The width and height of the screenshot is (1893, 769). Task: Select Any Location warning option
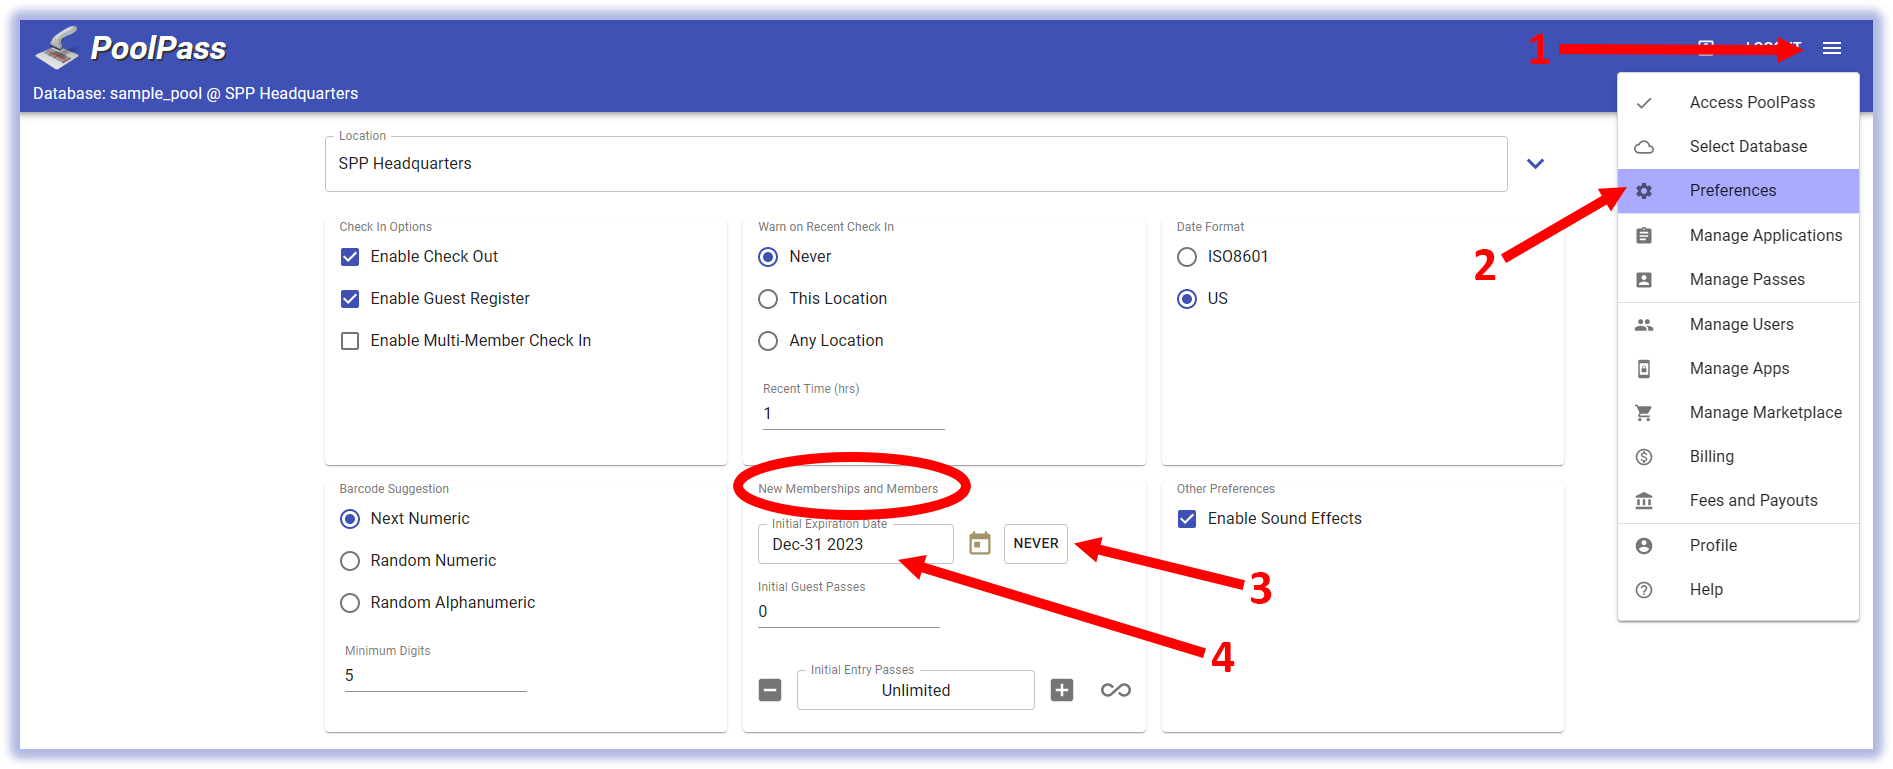(x=768, y=341)
